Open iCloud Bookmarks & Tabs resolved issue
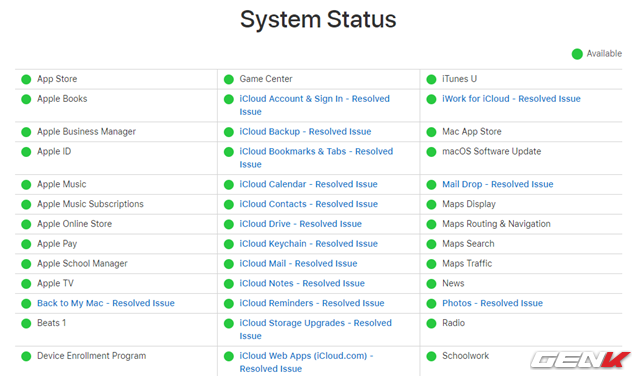 pos(316,158)
